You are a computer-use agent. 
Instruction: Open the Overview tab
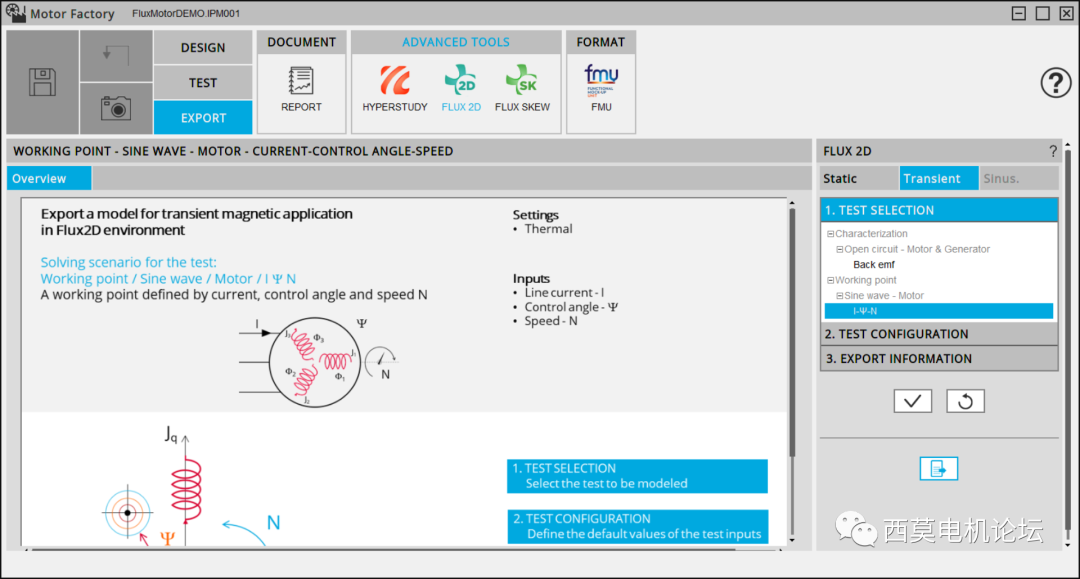tap(49, 178)
